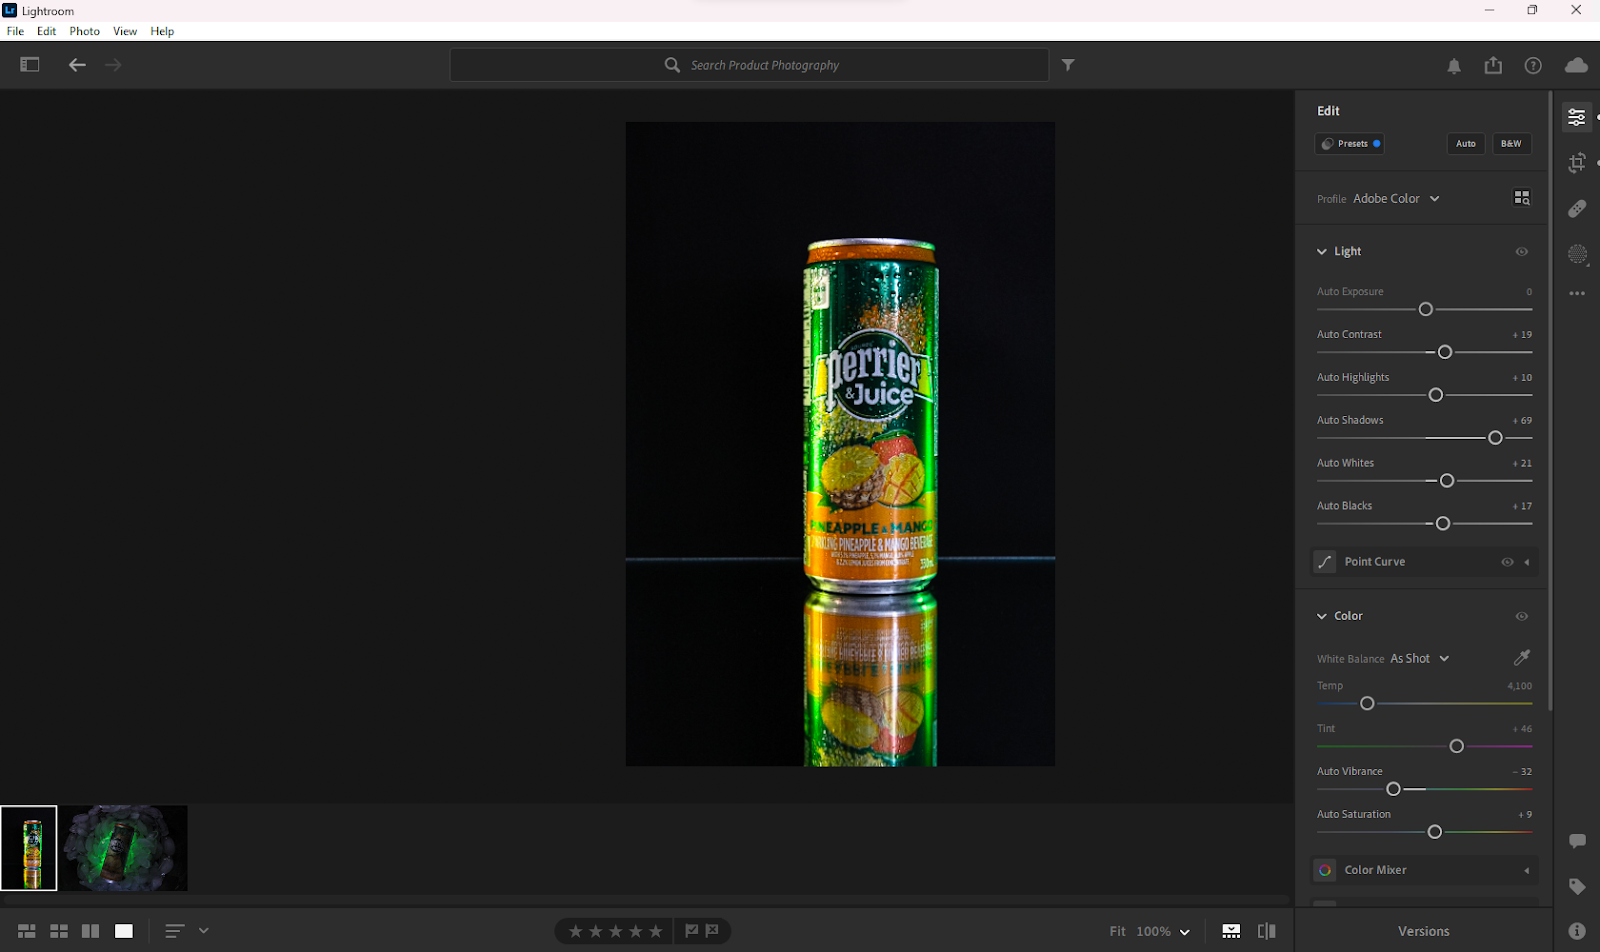
Task: Set zoom to Fit
Action: 1117,931
